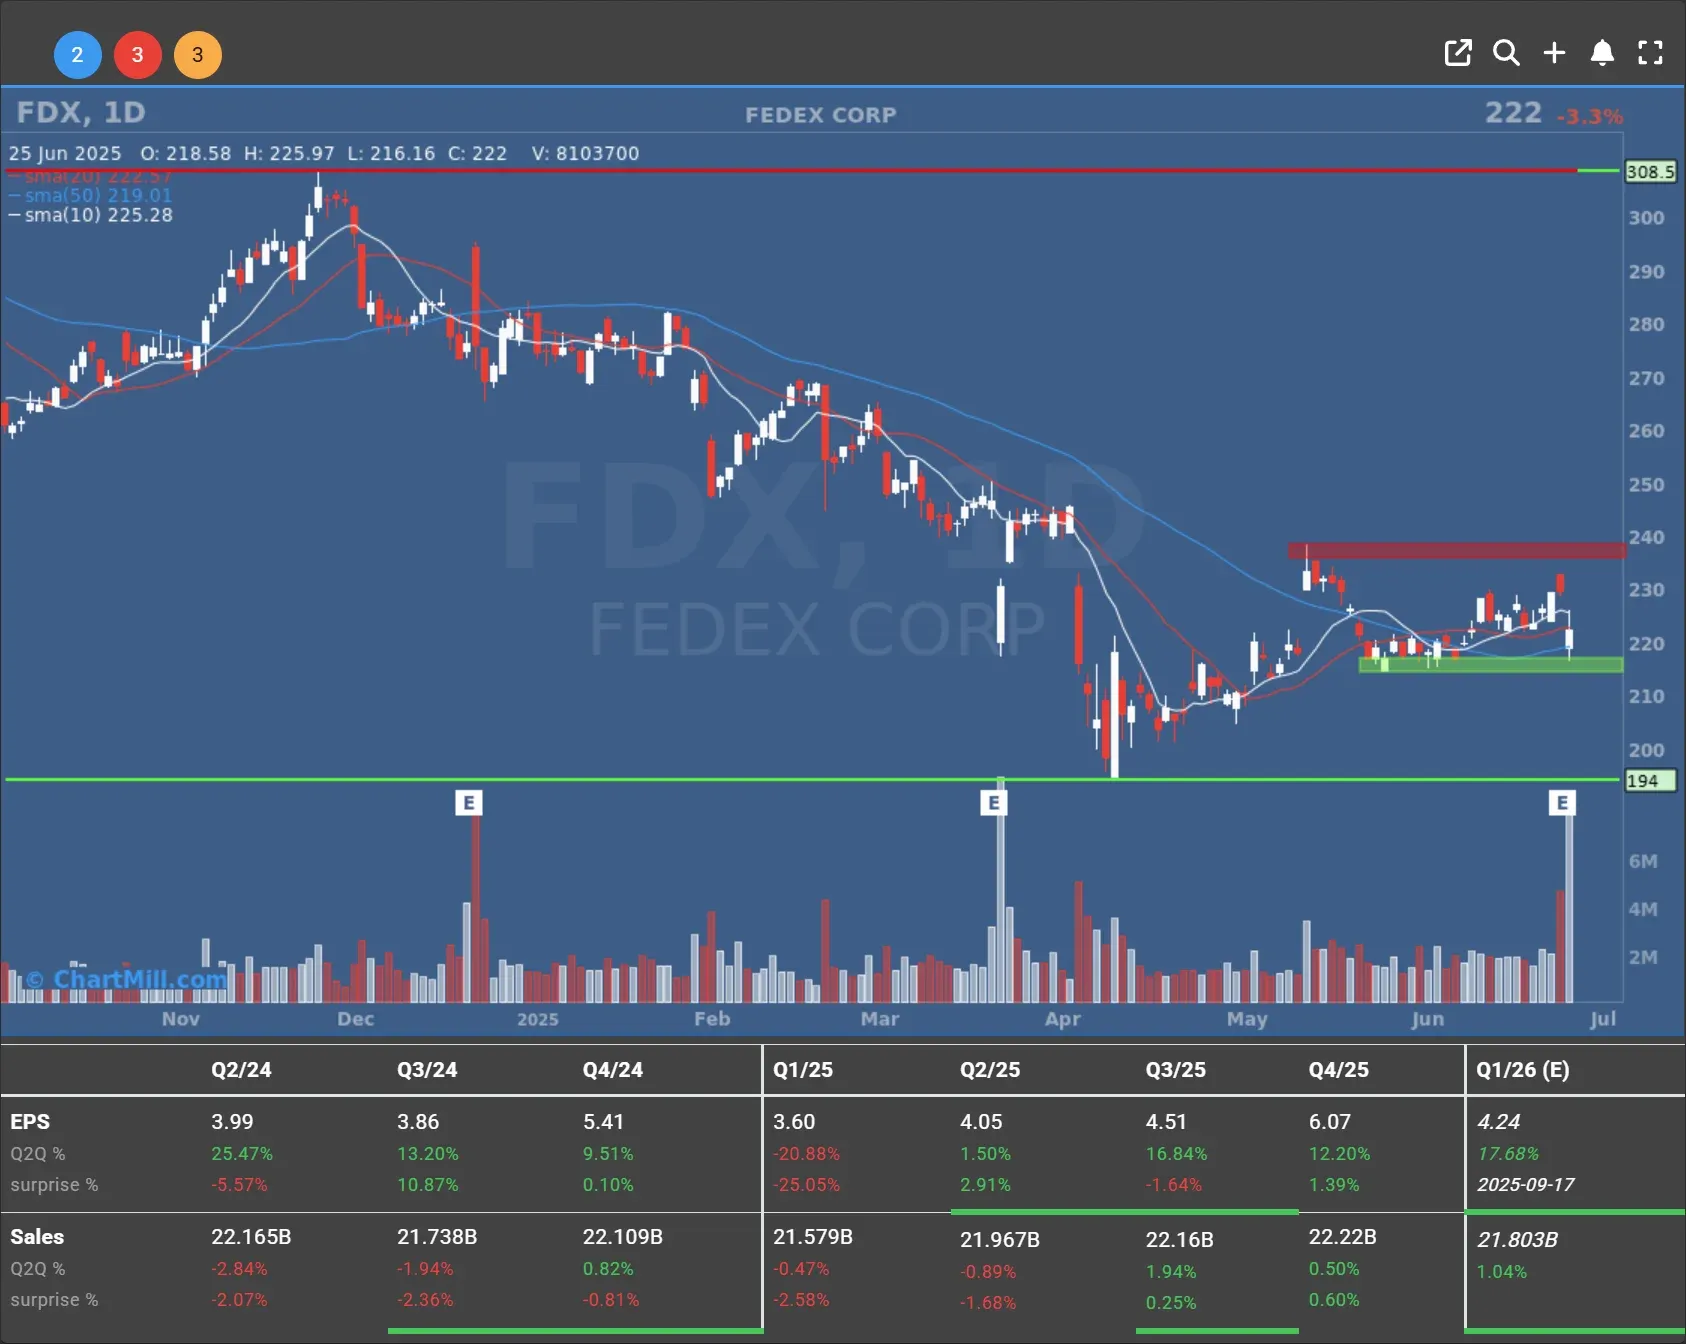Click the magnifier search icon
The height and width of the screenshot is (1344, 1686).
click(1506, 53)
